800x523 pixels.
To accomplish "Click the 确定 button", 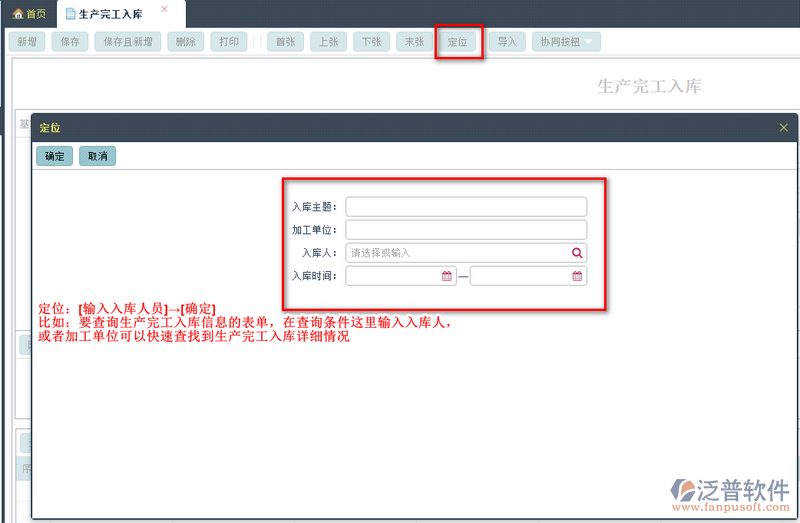I will 55,156.
